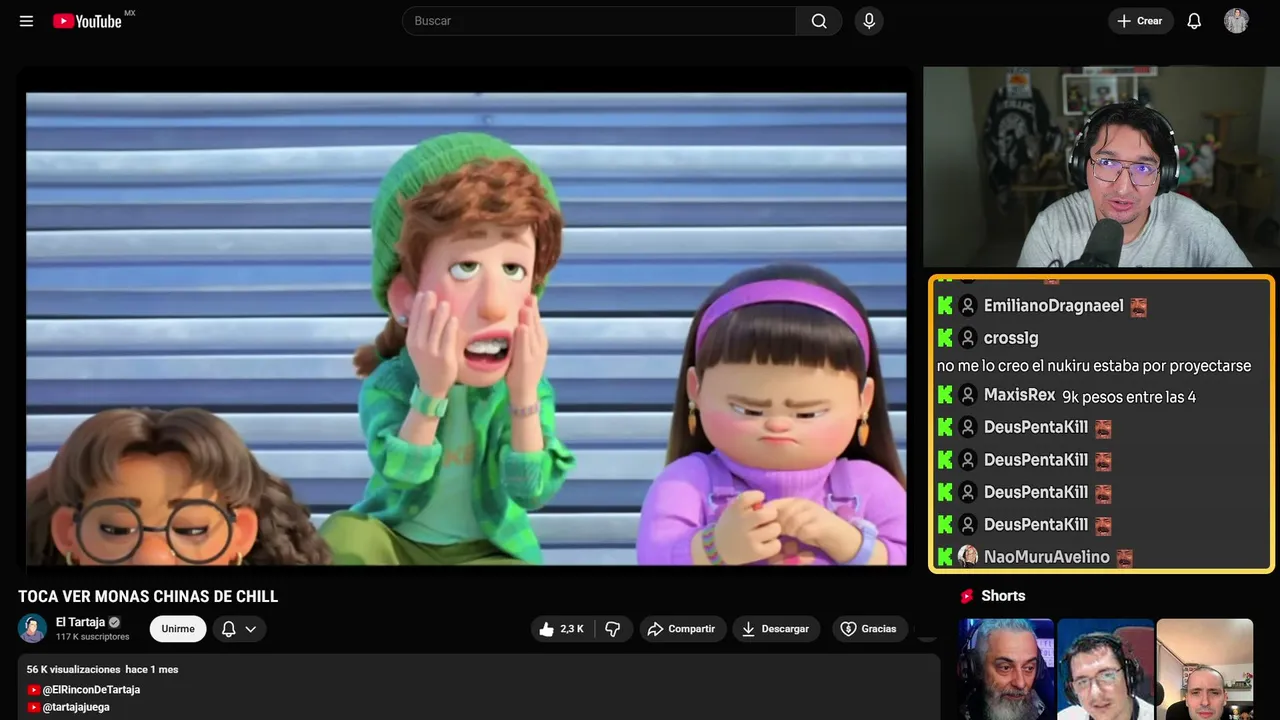
Task: Click the emote next to NaoMuruAvelino
Action: 1124,557
